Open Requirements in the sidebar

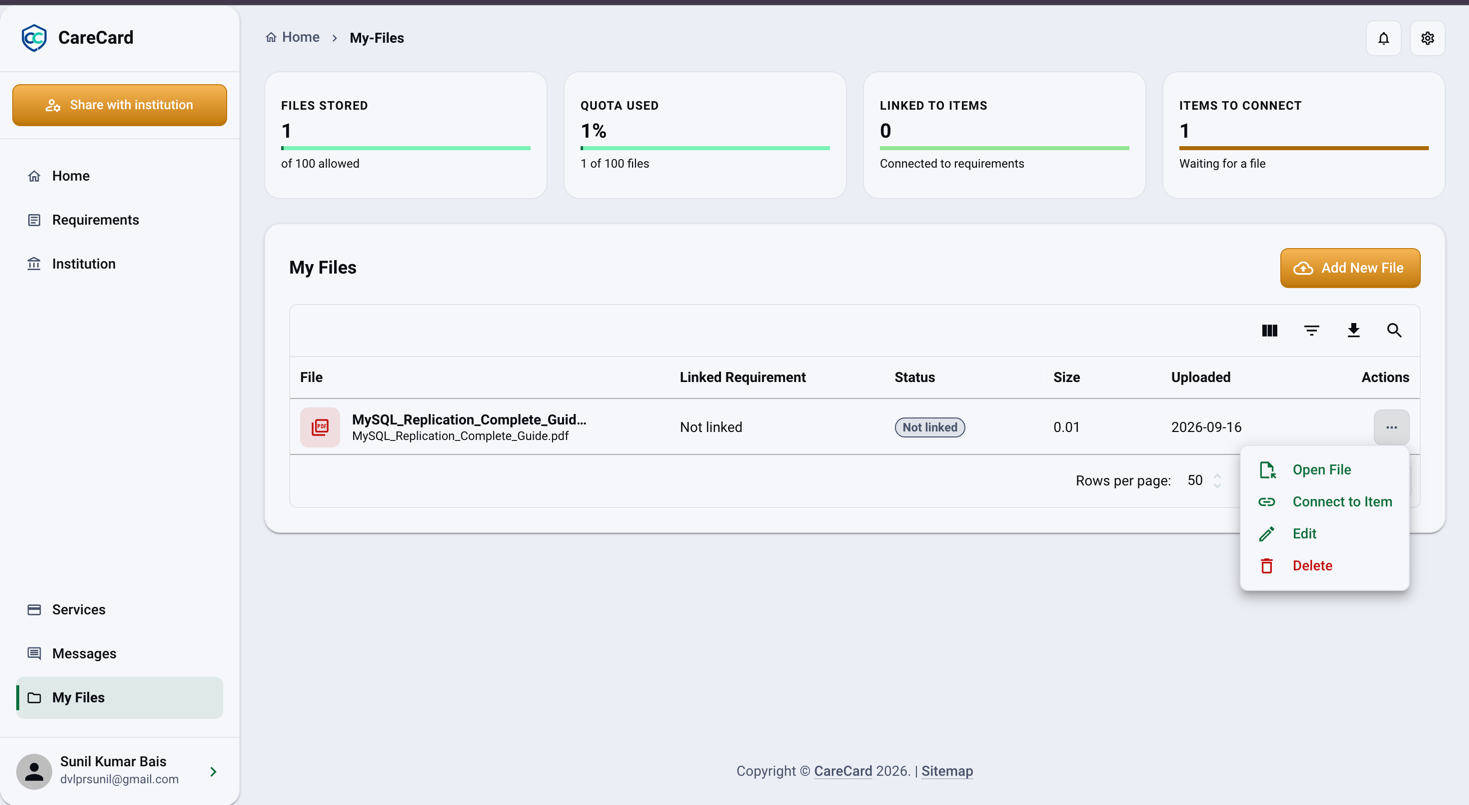pos(120,220)
